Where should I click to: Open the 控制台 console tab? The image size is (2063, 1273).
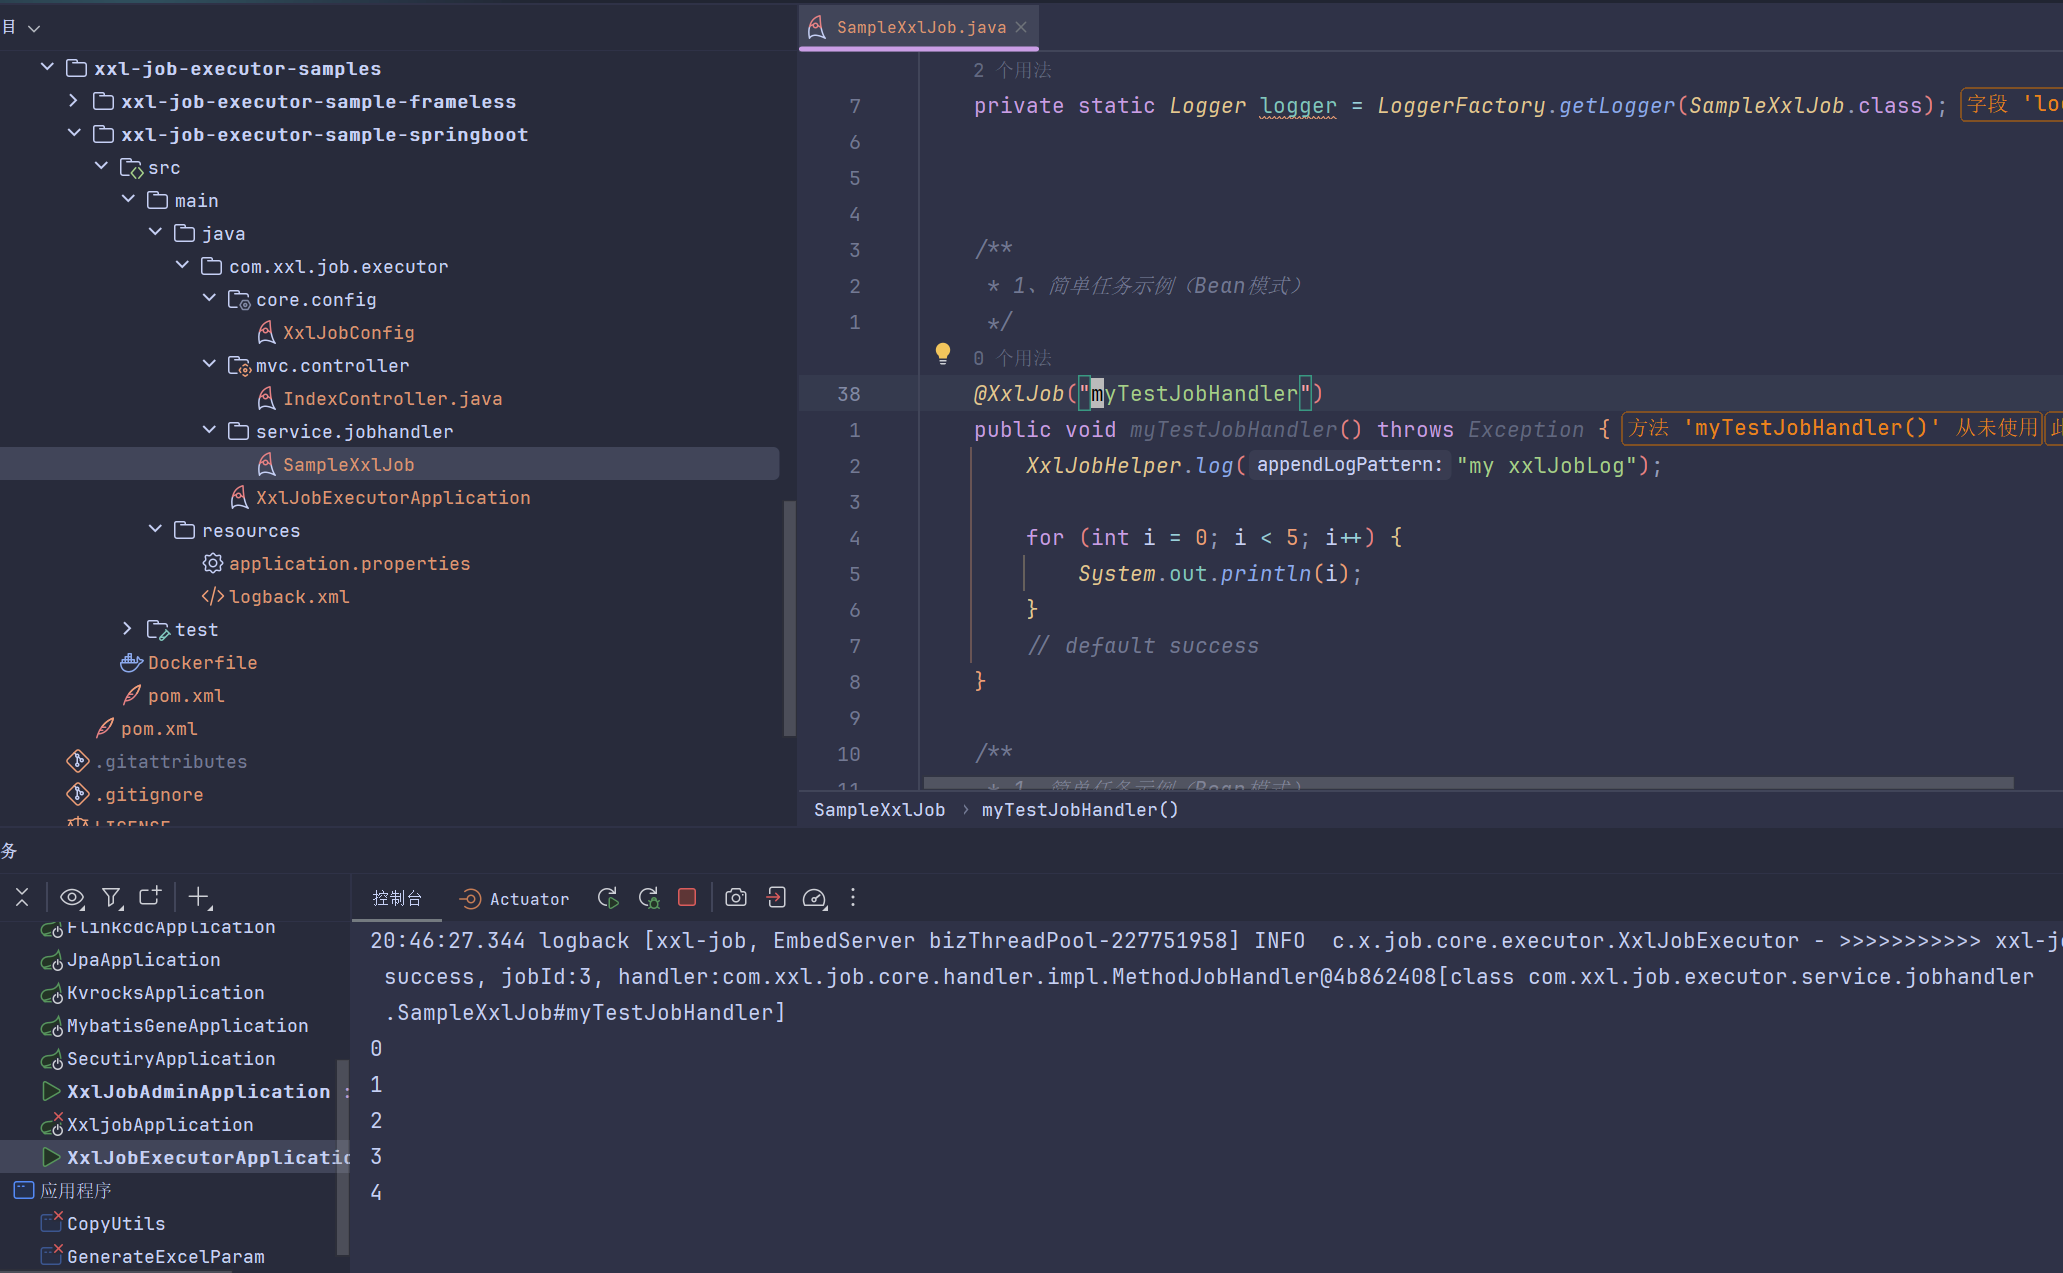pyautogui.click(x=397, y=898)
